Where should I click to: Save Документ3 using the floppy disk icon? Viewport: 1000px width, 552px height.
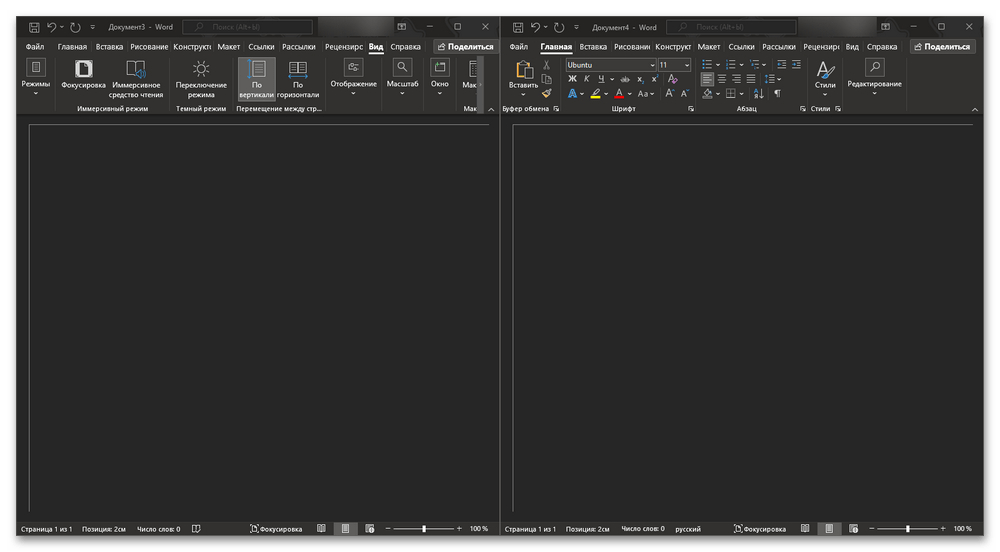coord(34,27)
